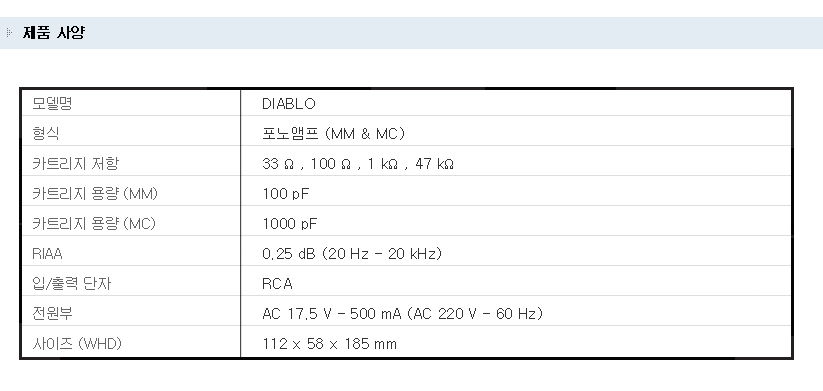Click the 제품 사양 section header
Screen dimensions: 823x391
click(x=54, y=33)
